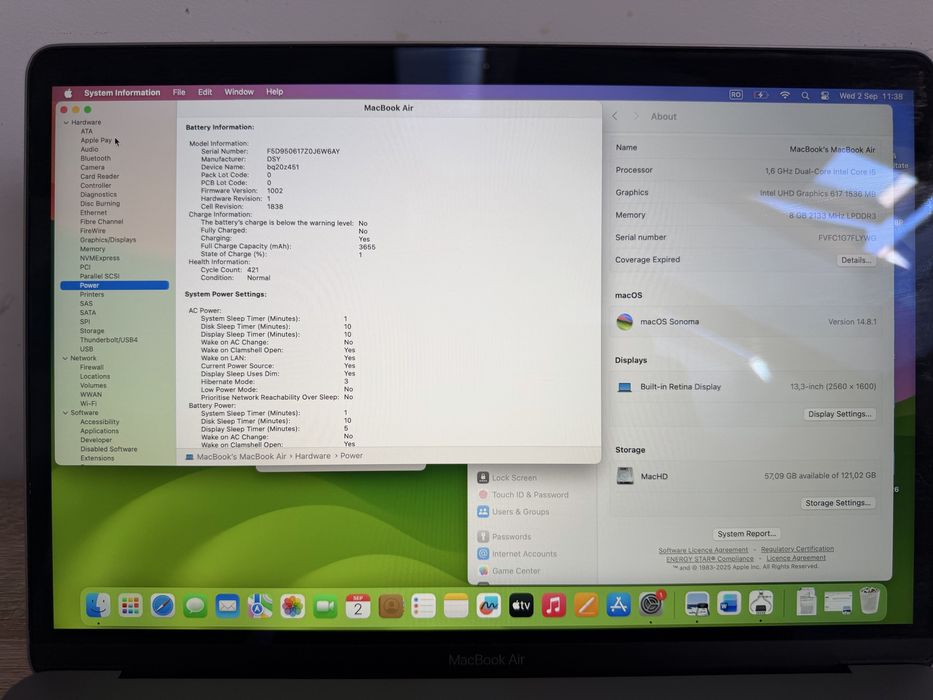Click the battery charging menu bar icon
Image resolution: width=933 pixels, height=700 pixels.
click(760, 95)
